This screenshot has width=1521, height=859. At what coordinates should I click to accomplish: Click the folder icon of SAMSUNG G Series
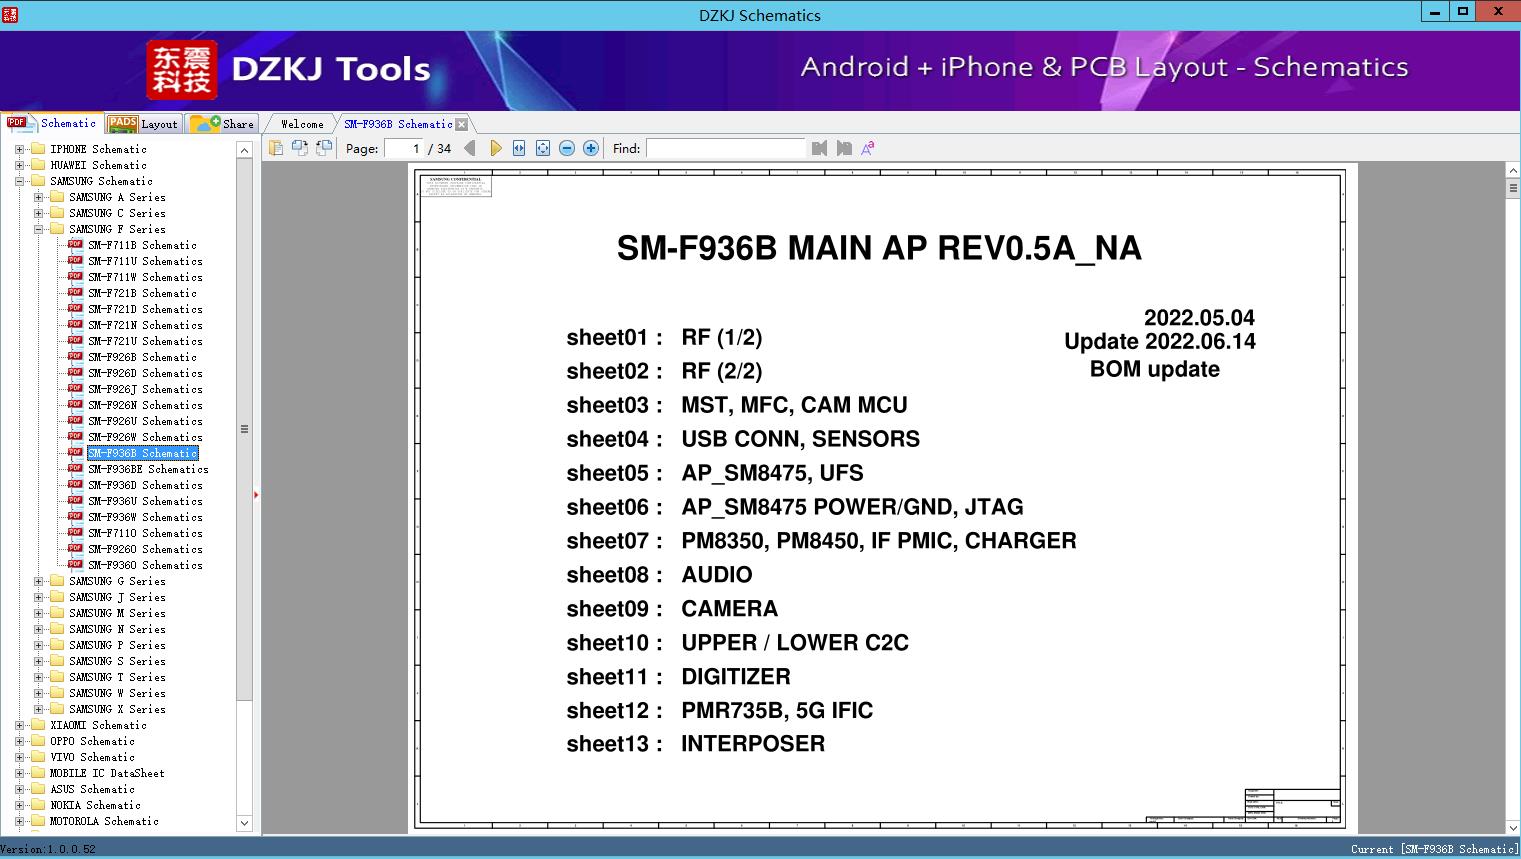tap(57, 581)
